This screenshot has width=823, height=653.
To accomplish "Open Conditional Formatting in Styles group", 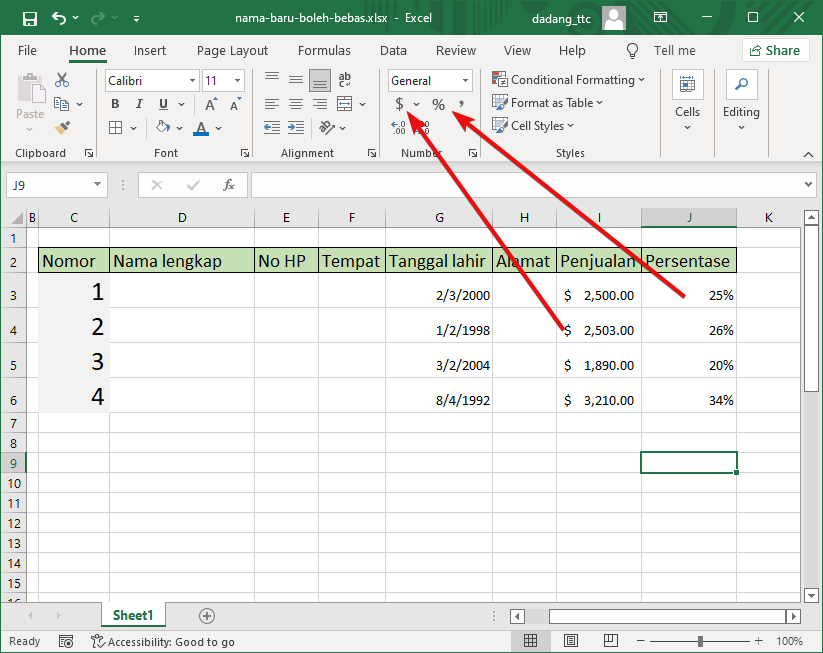I will tap(568, 79).
